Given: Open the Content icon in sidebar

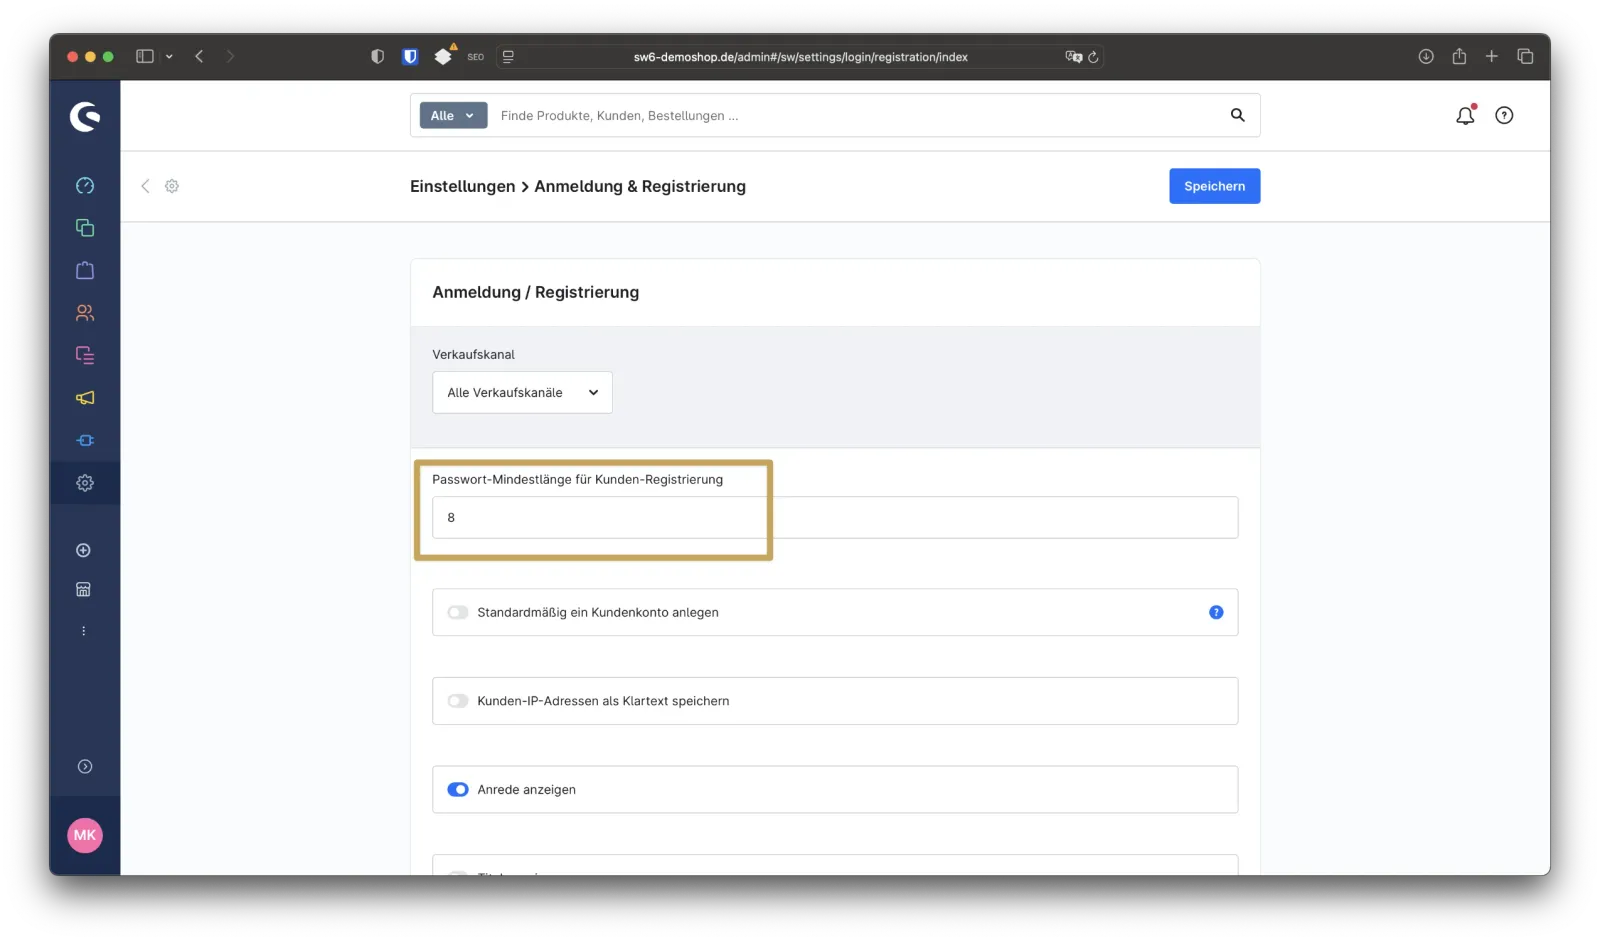Looking at the screenshot, I should click(85, 355).
